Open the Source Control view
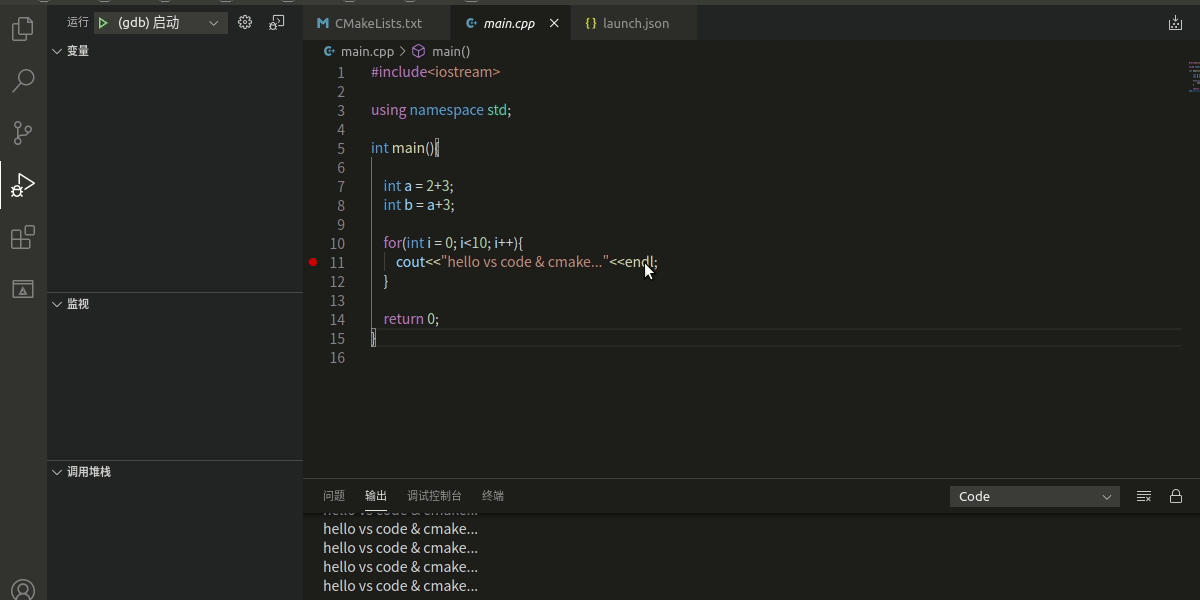The image size is (1200, 600). tap(22, 132)
